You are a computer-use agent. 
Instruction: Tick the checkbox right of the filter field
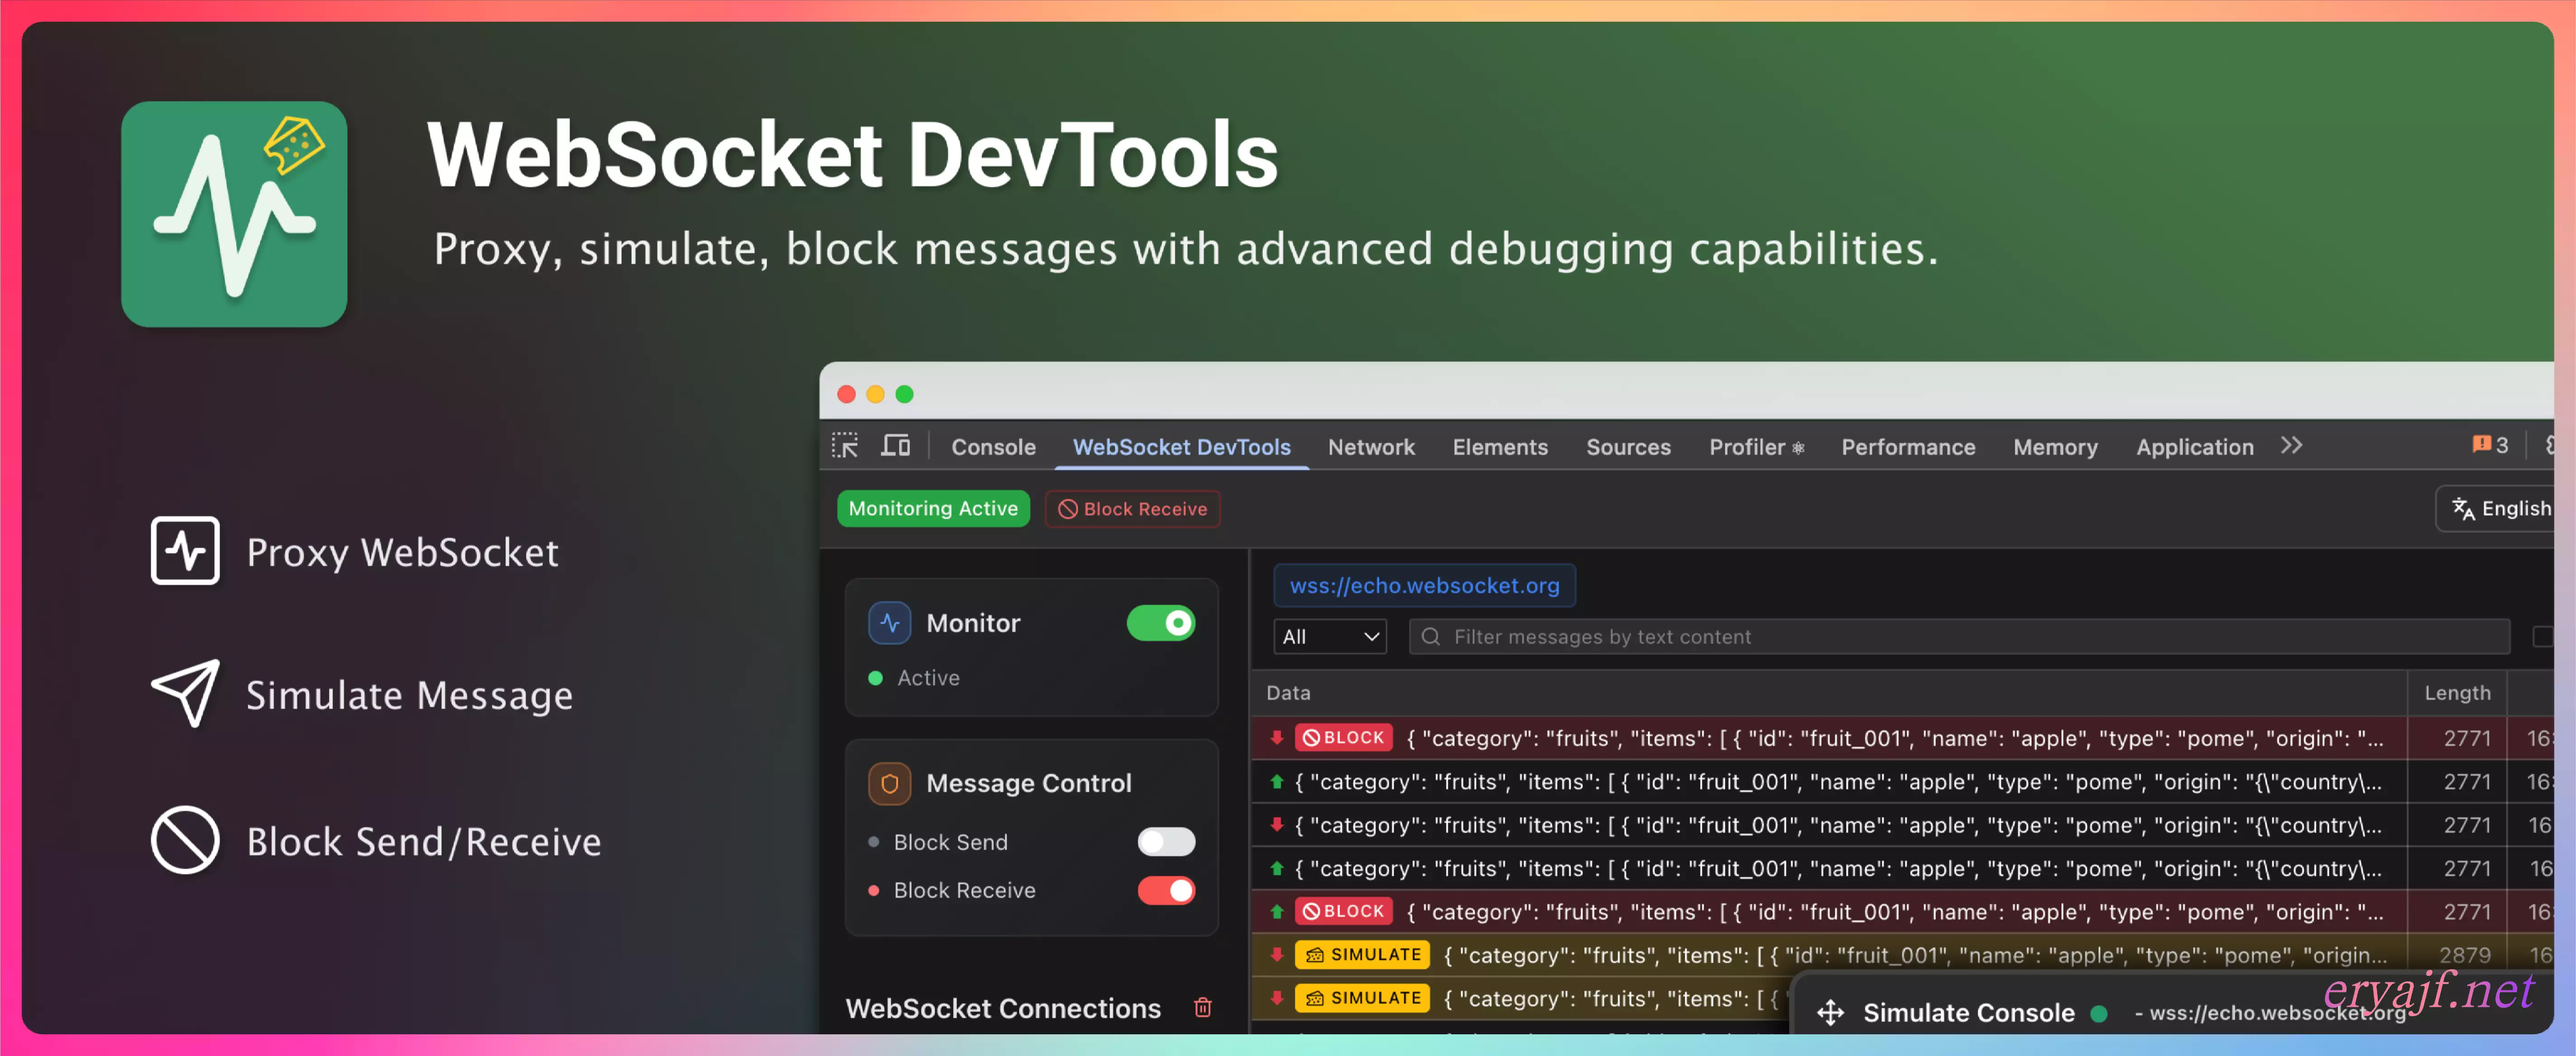2543,637
